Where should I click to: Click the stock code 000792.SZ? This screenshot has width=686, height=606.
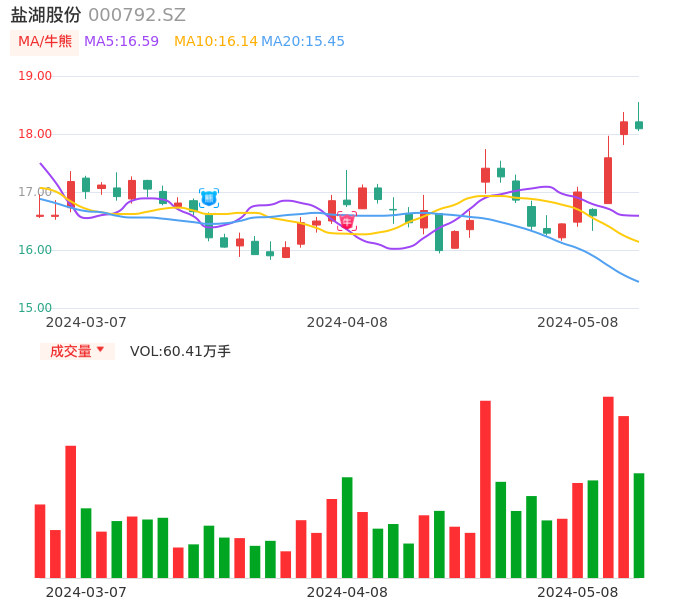coord(137,15)
